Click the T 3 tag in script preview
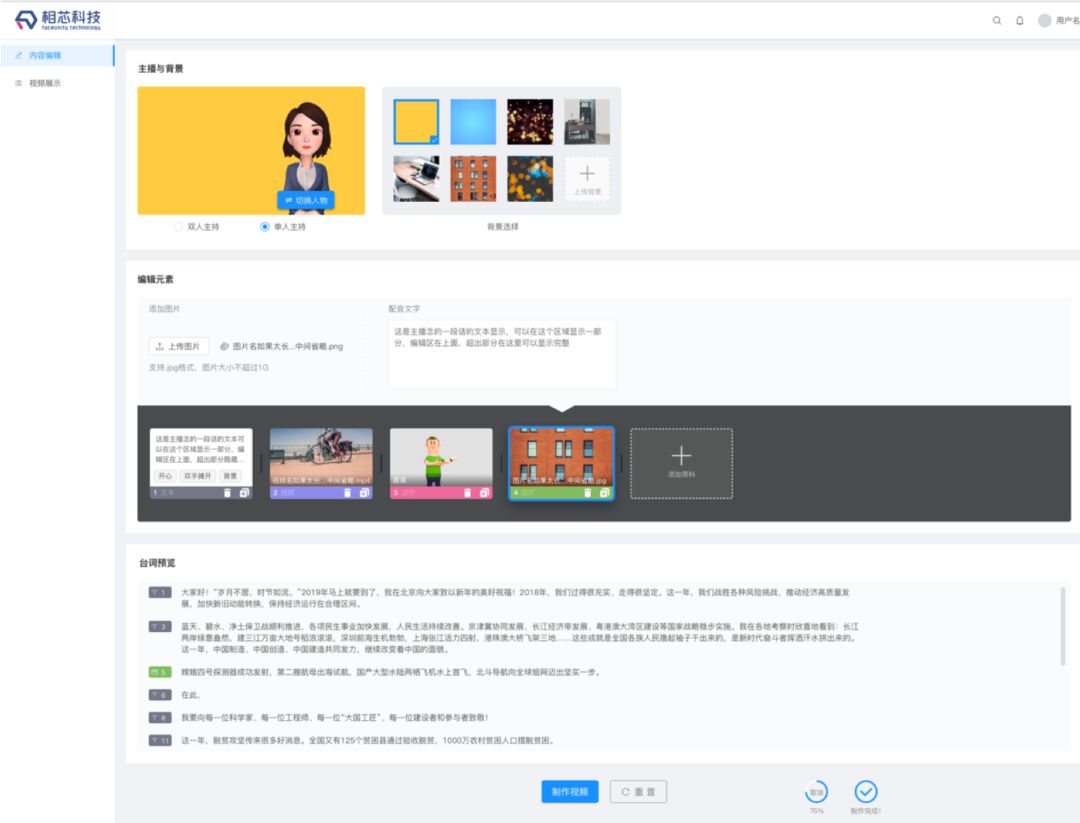 160,627
